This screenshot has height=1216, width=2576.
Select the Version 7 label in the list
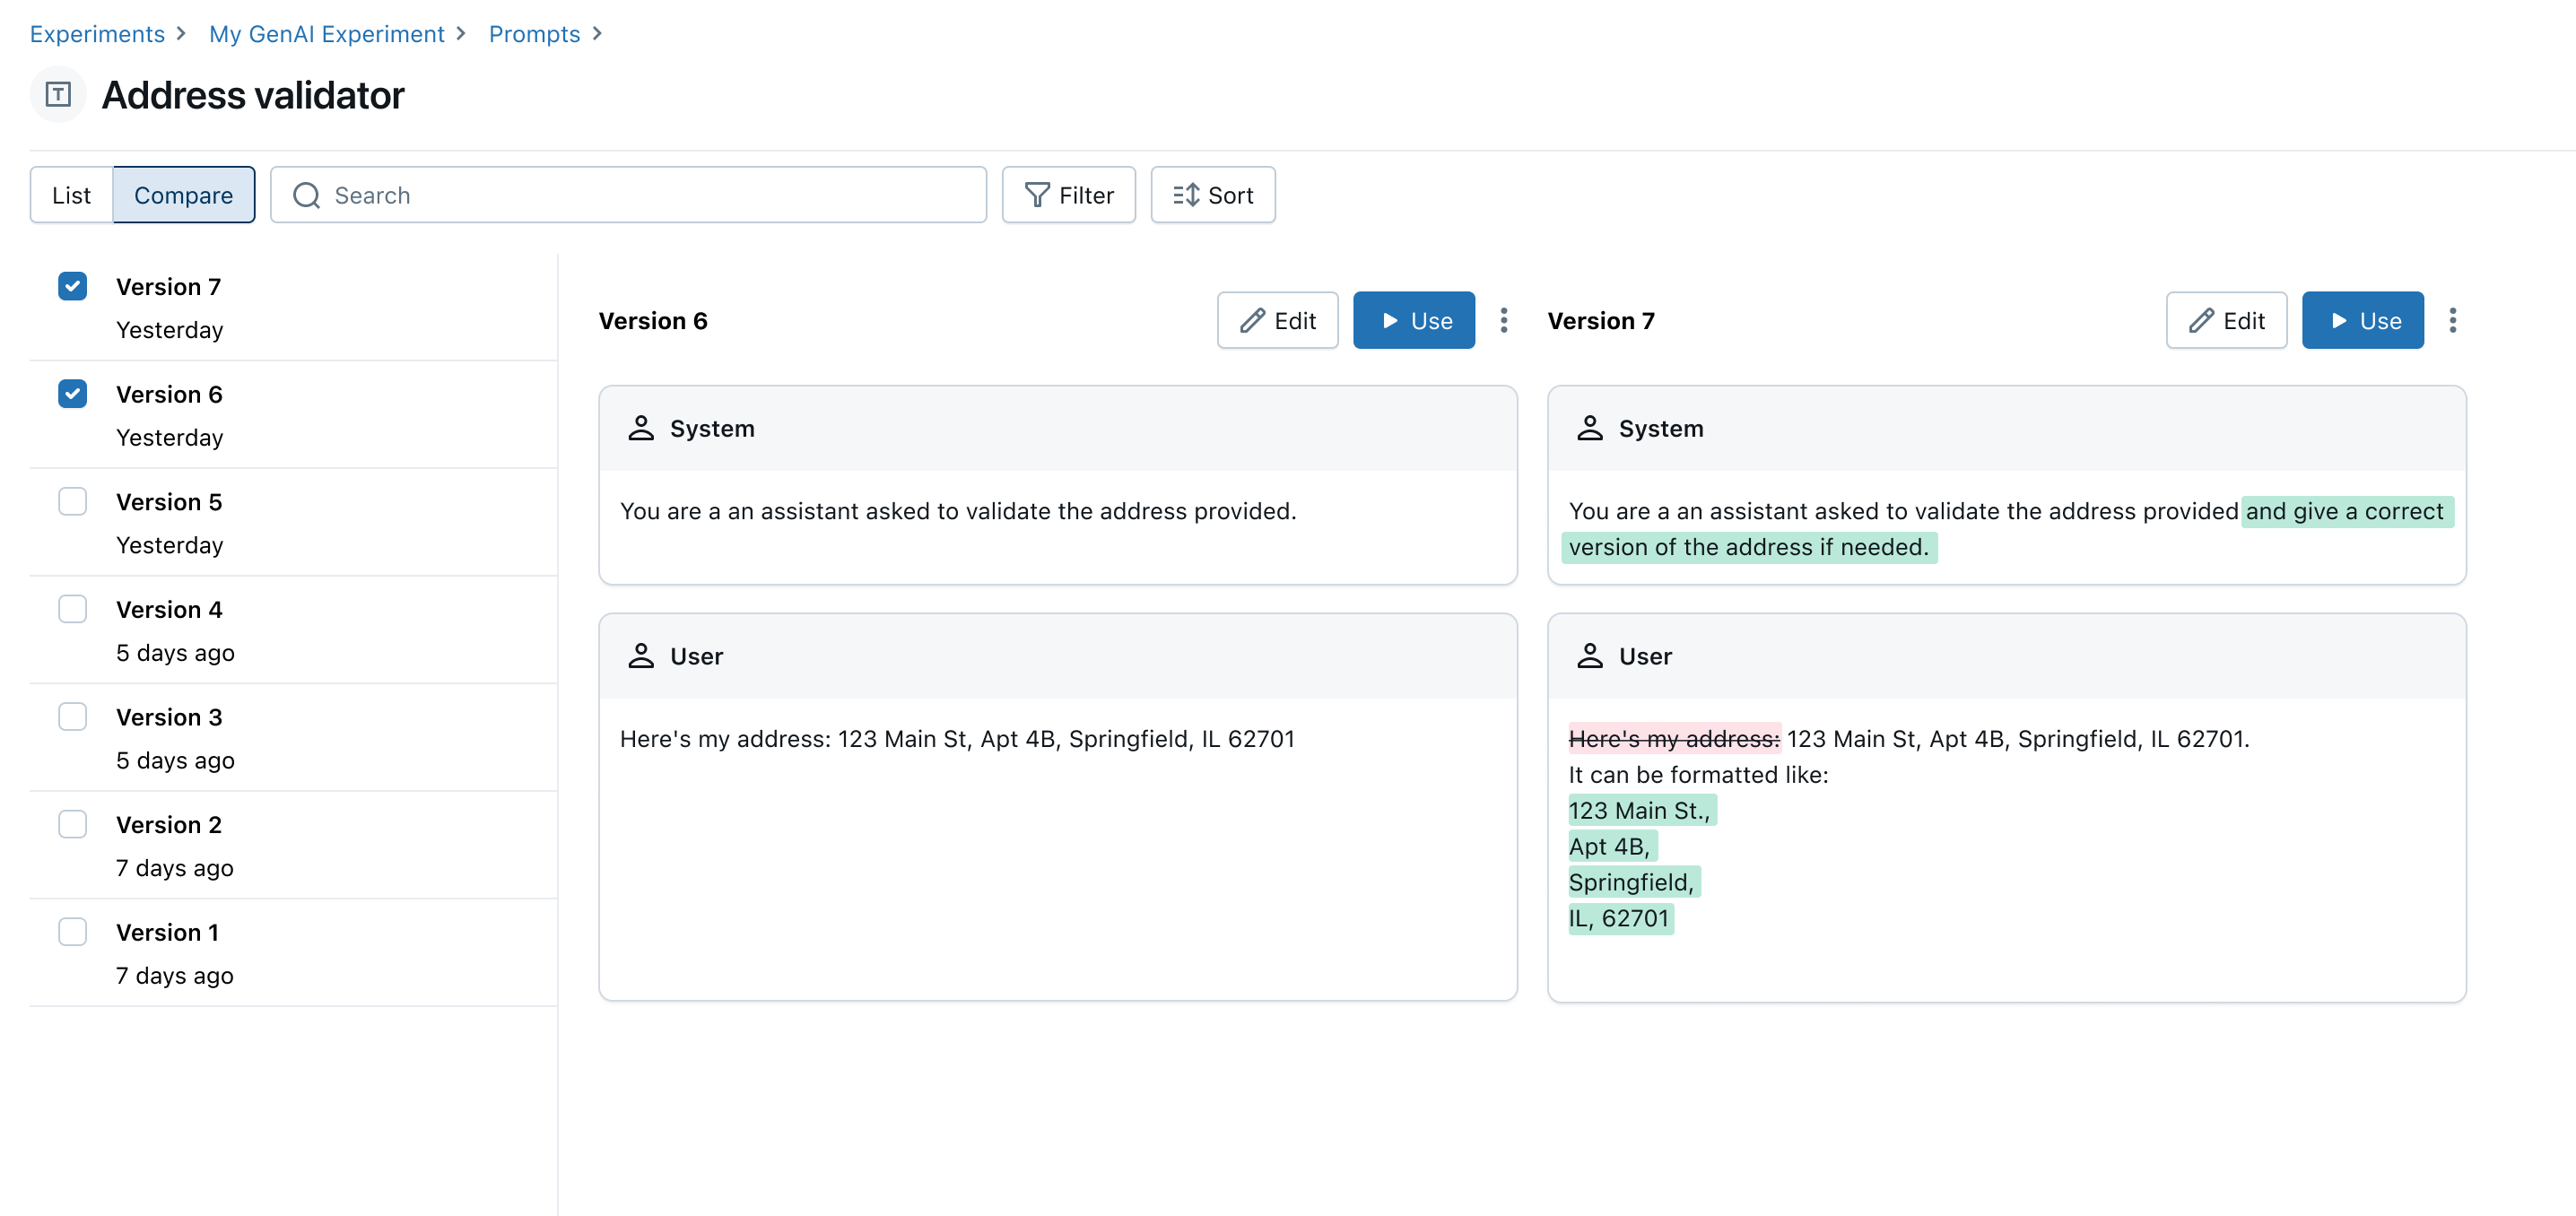click(168, 287)
